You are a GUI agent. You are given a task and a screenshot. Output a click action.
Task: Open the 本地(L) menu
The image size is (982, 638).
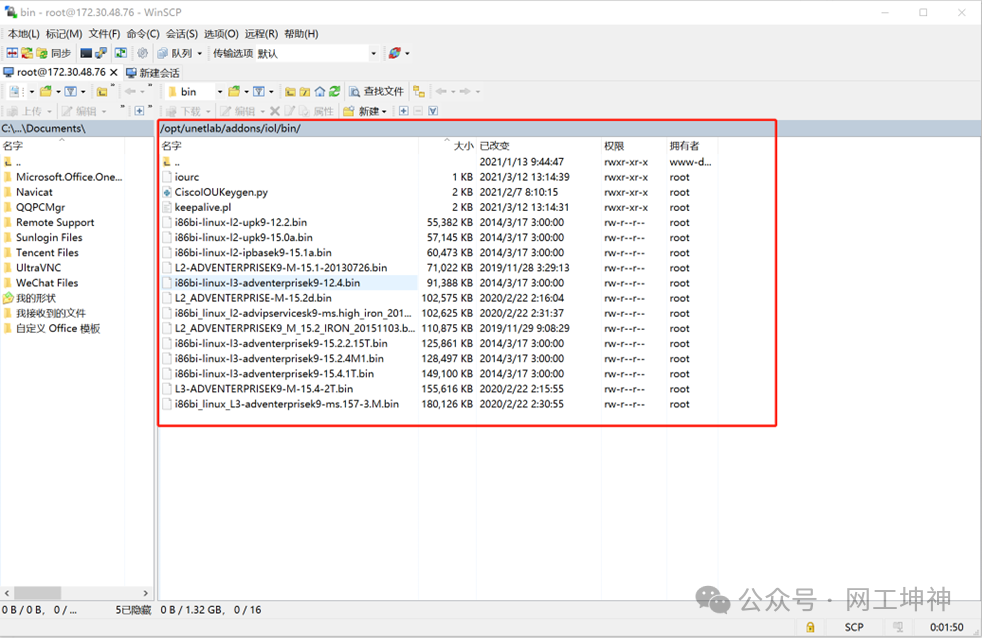click(23, 34)
